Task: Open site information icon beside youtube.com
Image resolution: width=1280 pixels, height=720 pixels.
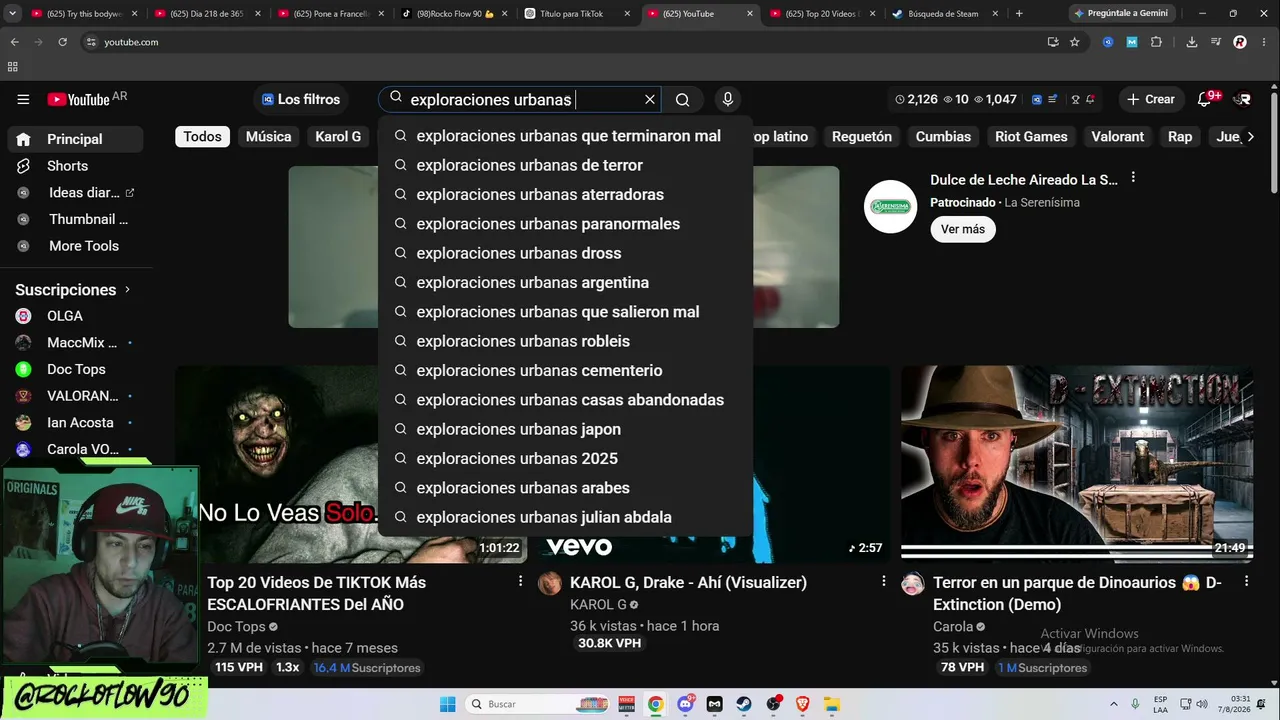Action: click(x=91, y=42)
